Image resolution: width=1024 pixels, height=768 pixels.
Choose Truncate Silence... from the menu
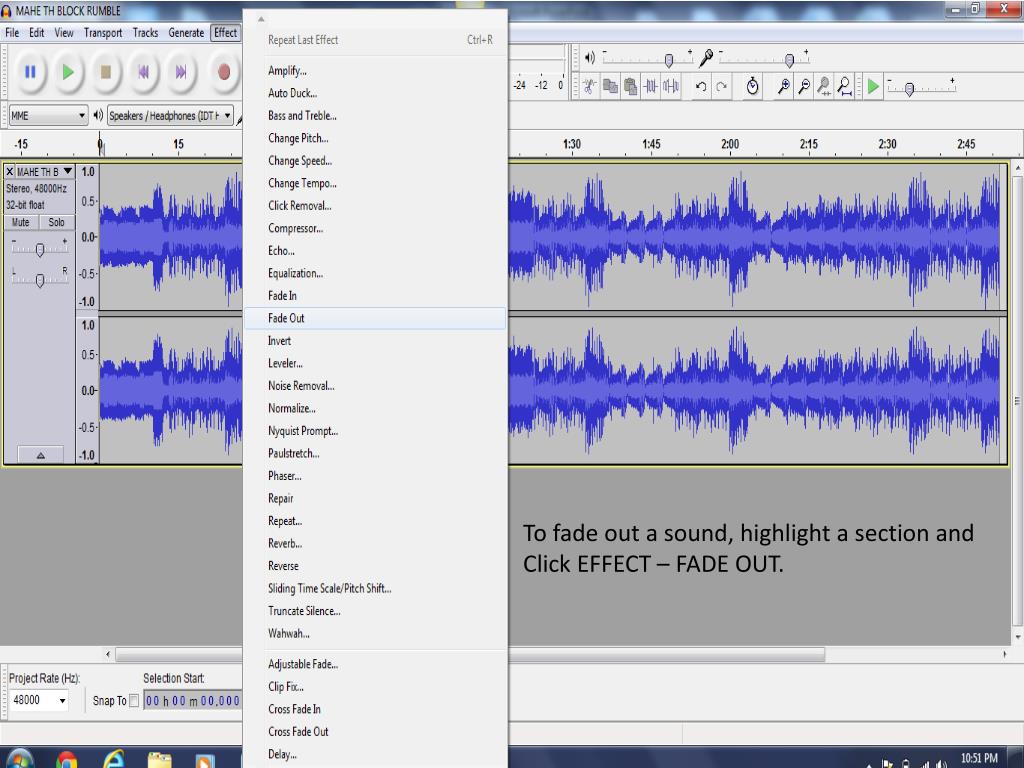[375, 611]
